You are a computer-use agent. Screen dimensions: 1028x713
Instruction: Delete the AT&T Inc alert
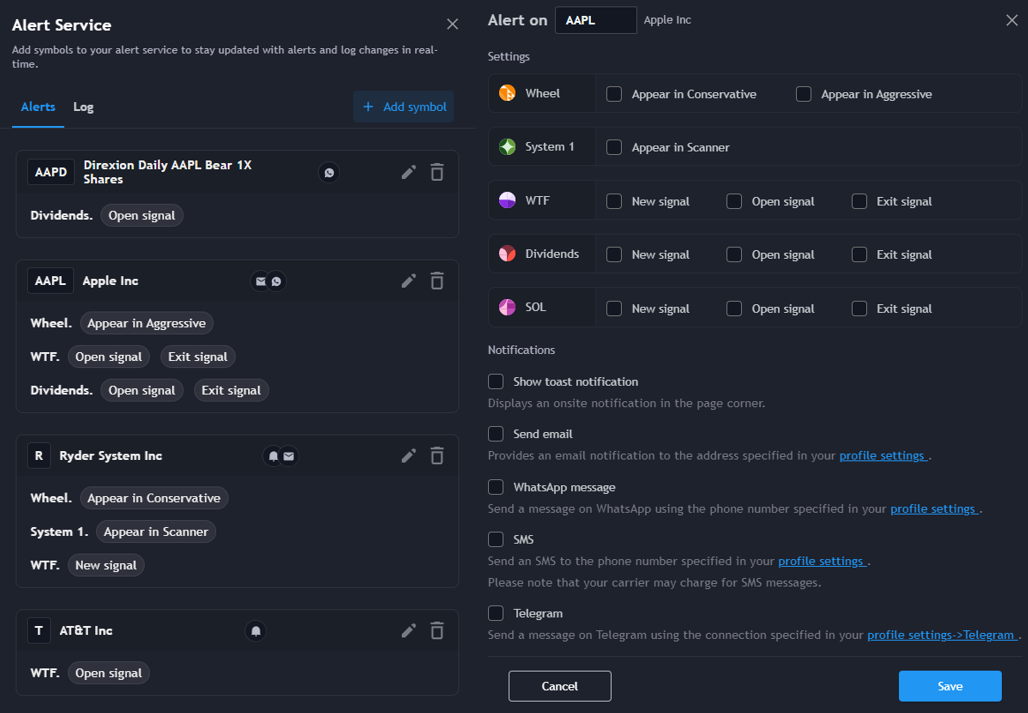pyautogui.click(x=437, y=630)
